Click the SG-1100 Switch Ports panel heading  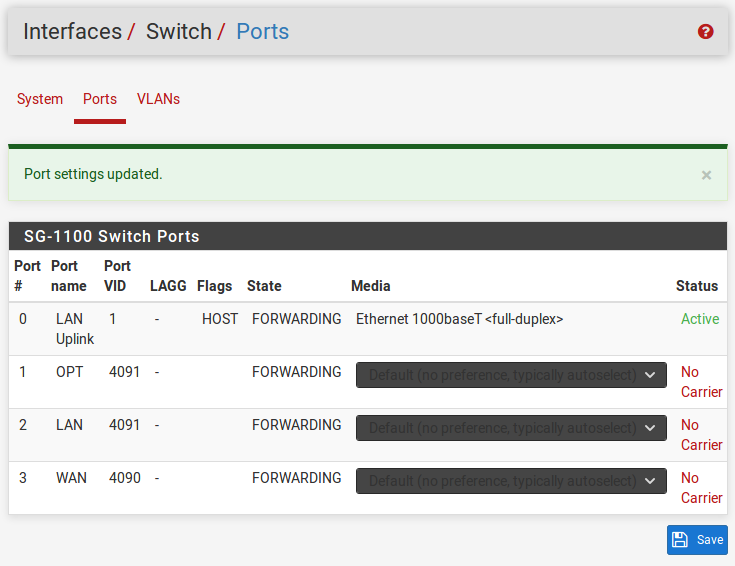coord(112,237)
